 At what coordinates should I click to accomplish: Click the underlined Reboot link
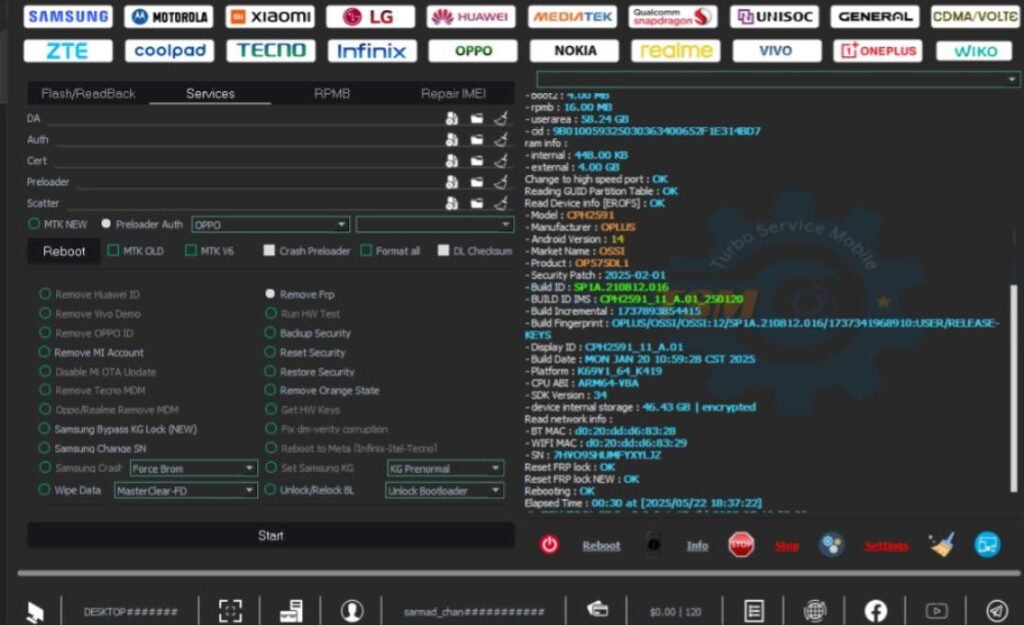point(601,545)
